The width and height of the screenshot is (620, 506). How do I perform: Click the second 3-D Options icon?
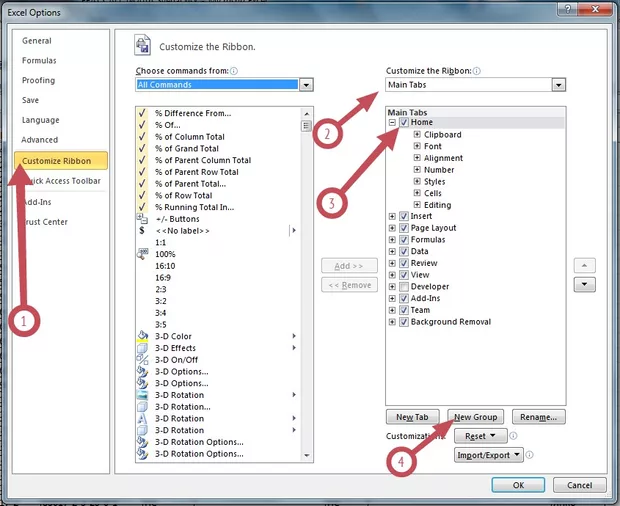pos(142,383)
